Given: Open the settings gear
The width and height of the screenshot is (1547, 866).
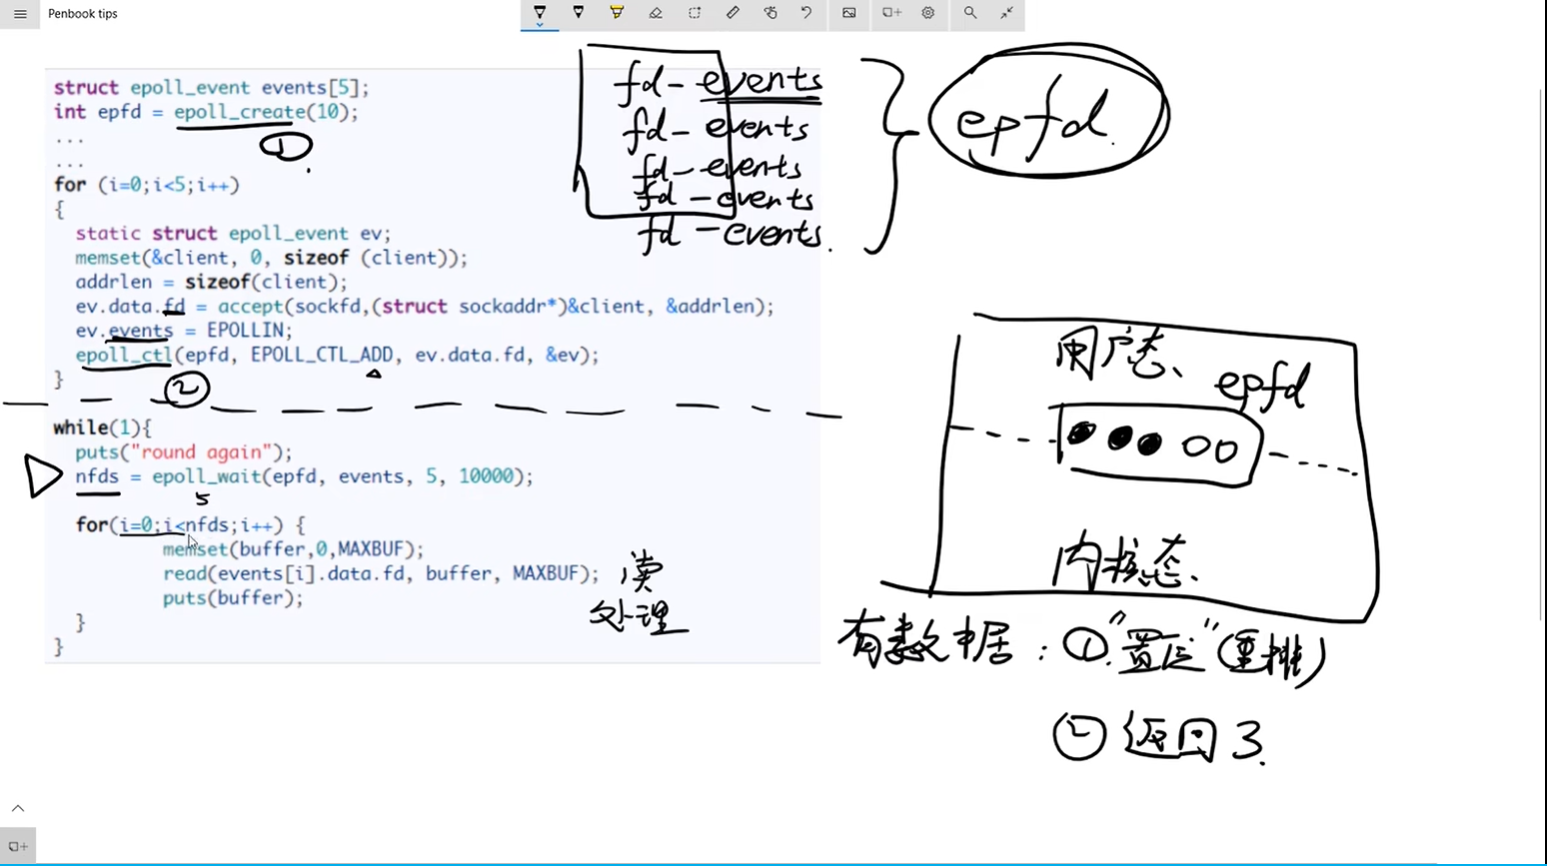Looking at the screenshot, I should click(x=928, y=13).
